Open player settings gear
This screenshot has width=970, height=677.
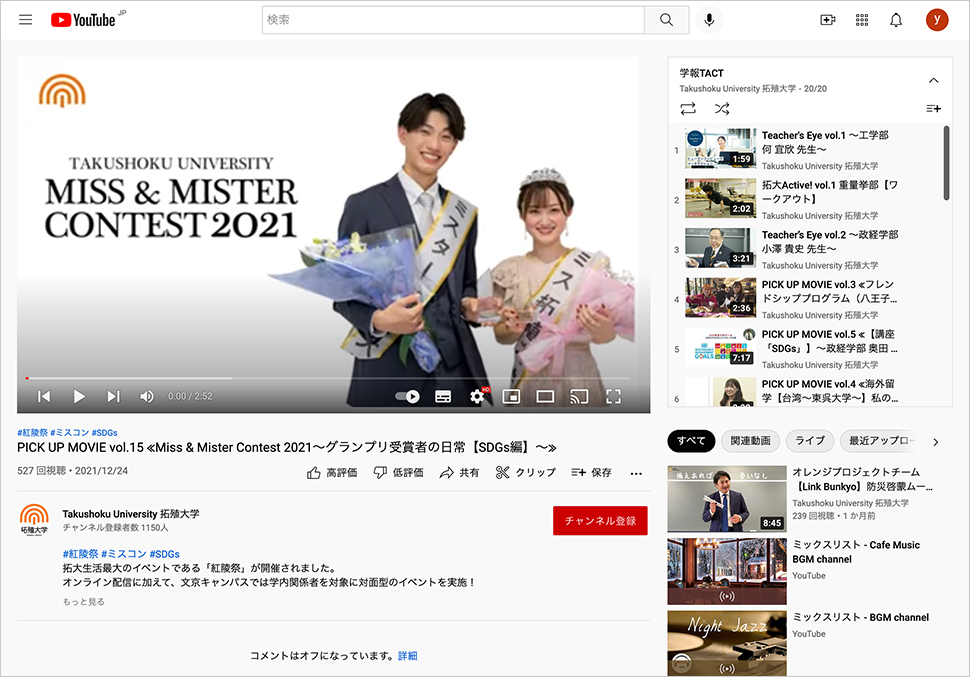click(477, 396)
